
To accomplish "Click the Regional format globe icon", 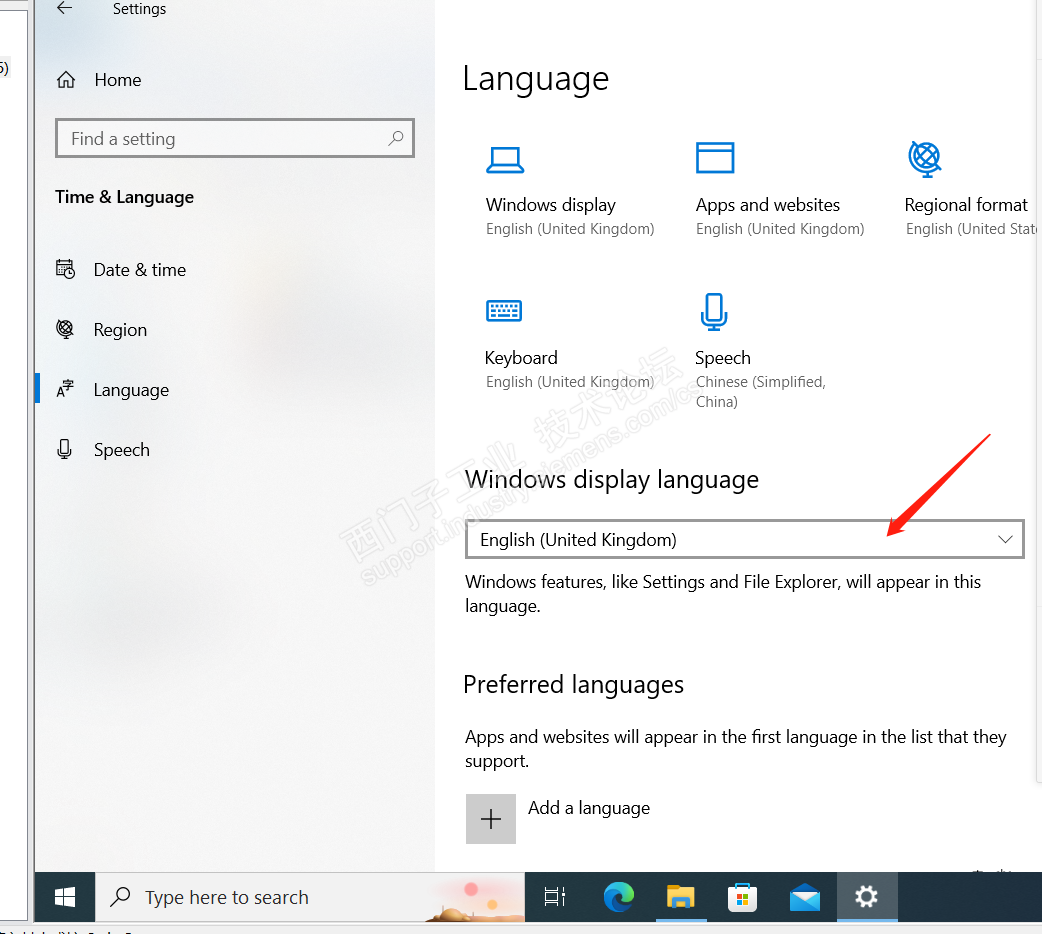I will pyautogui.click(x=925, y=159).
